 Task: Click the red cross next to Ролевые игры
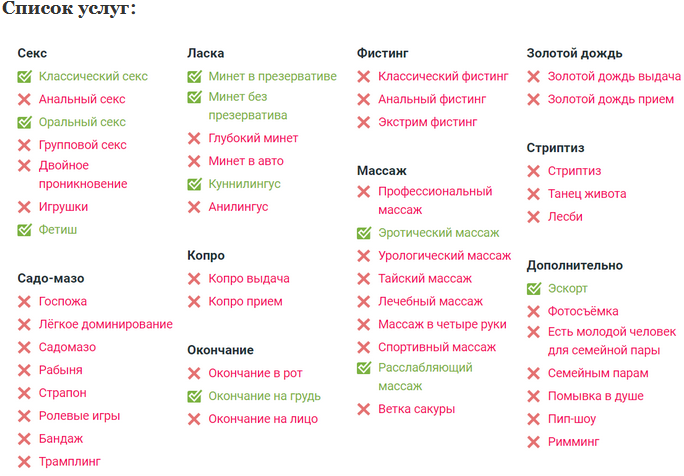[x=25, y=416]
